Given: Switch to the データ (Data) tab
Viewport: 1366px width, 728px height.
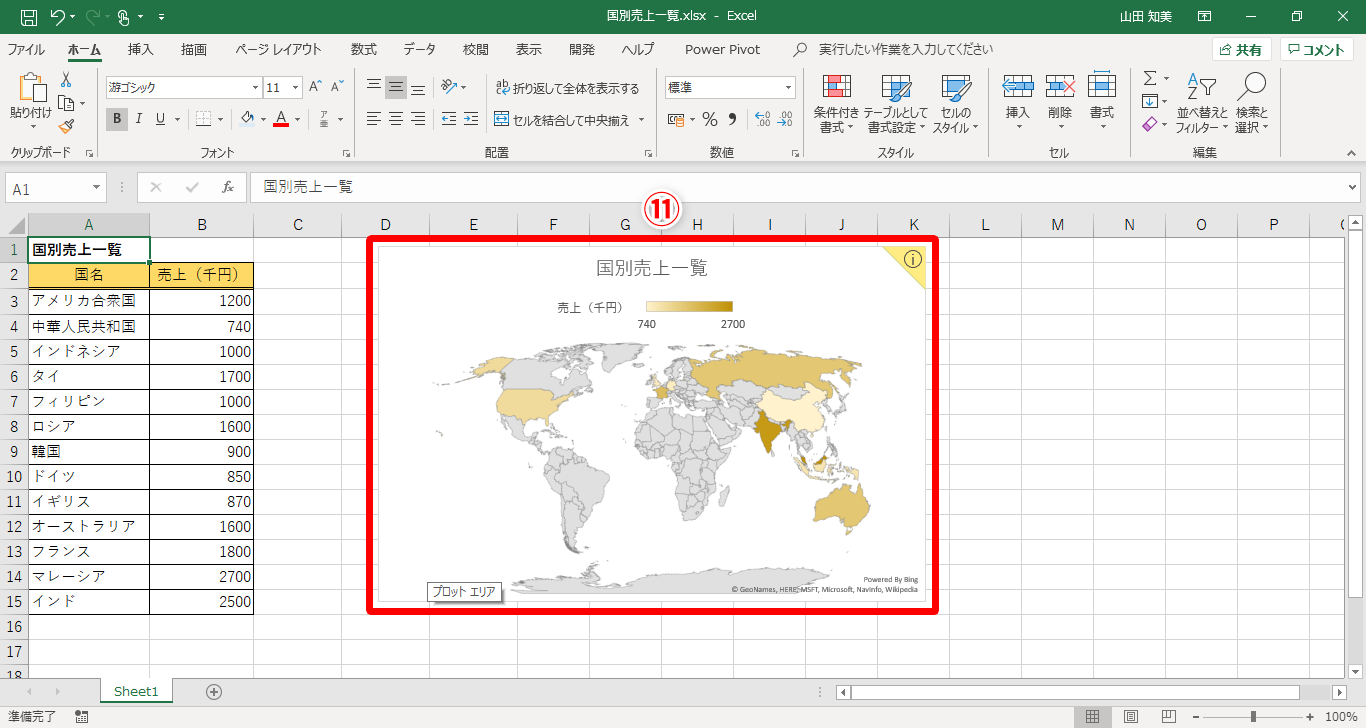Looking at the screenshot, I should click(420, 49).
